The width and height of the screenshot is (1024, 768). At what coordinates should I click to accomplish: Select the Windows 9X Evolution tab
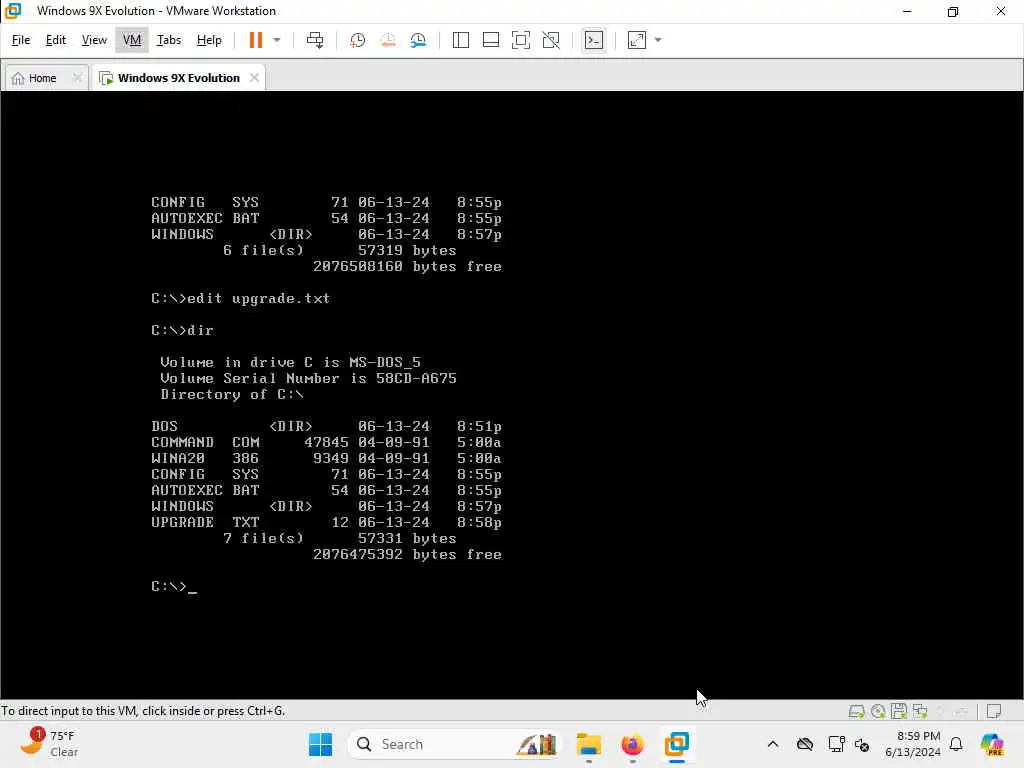[x=178, y=78]
